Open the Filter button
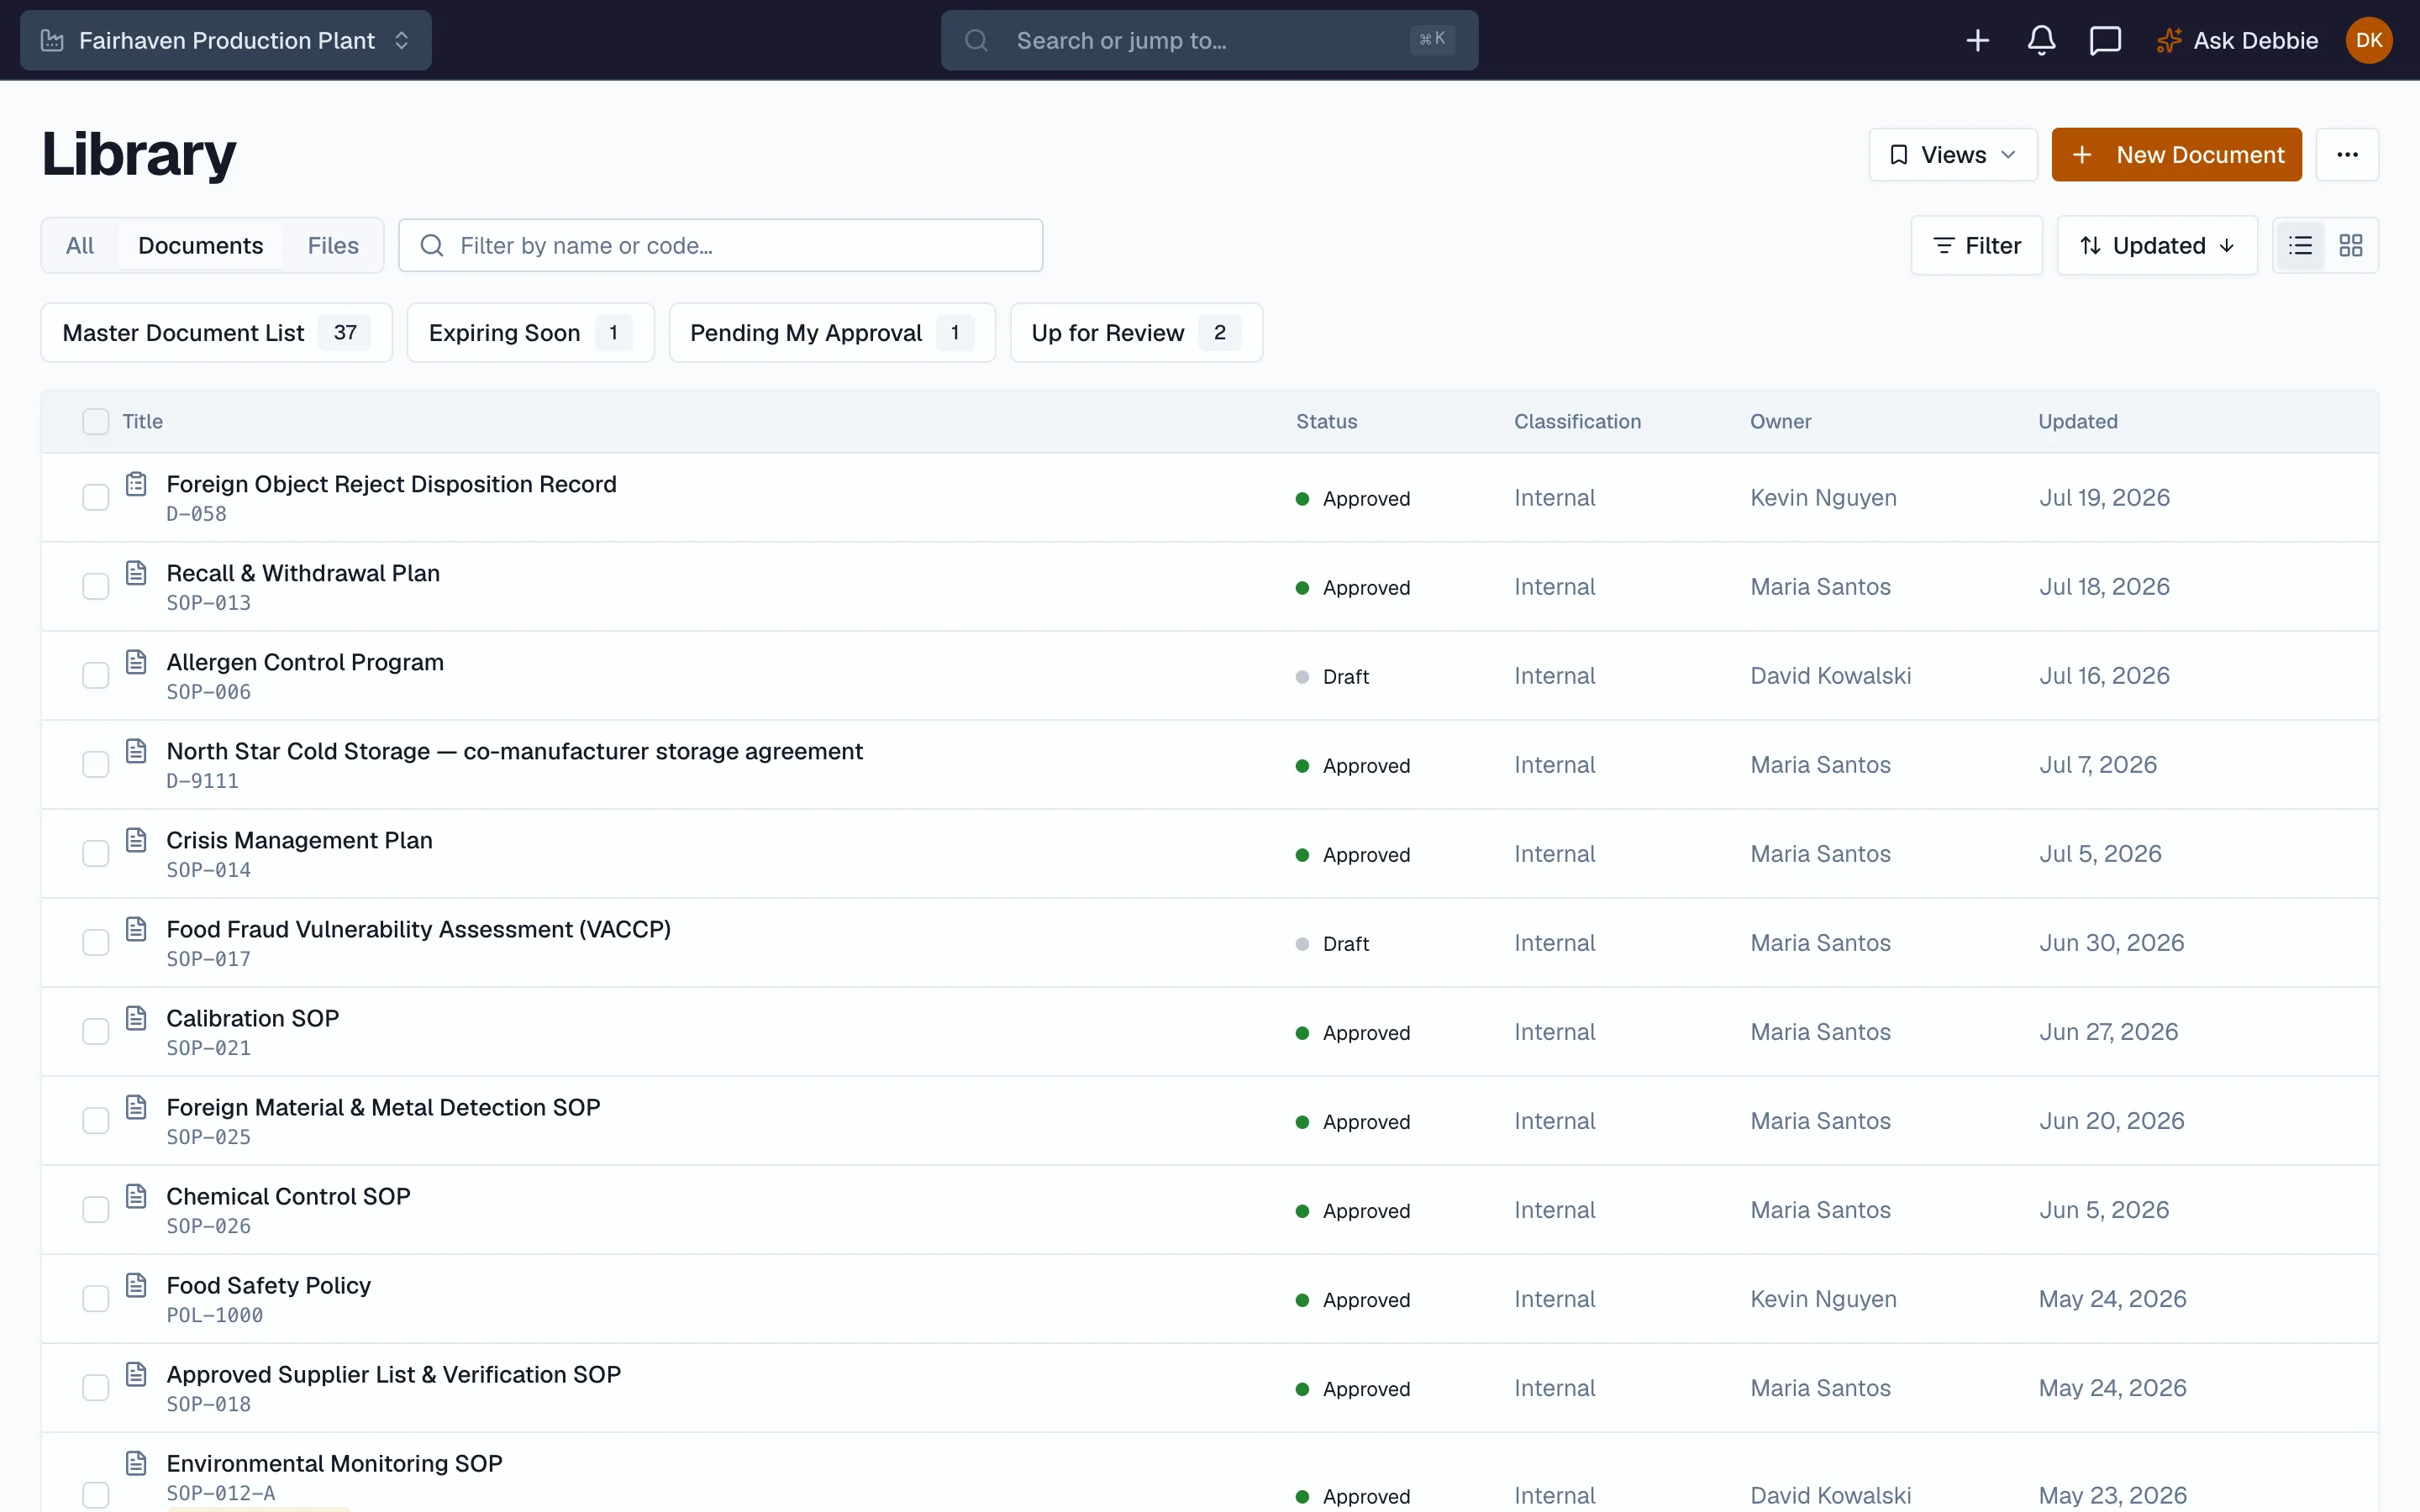 [1976, 245]
